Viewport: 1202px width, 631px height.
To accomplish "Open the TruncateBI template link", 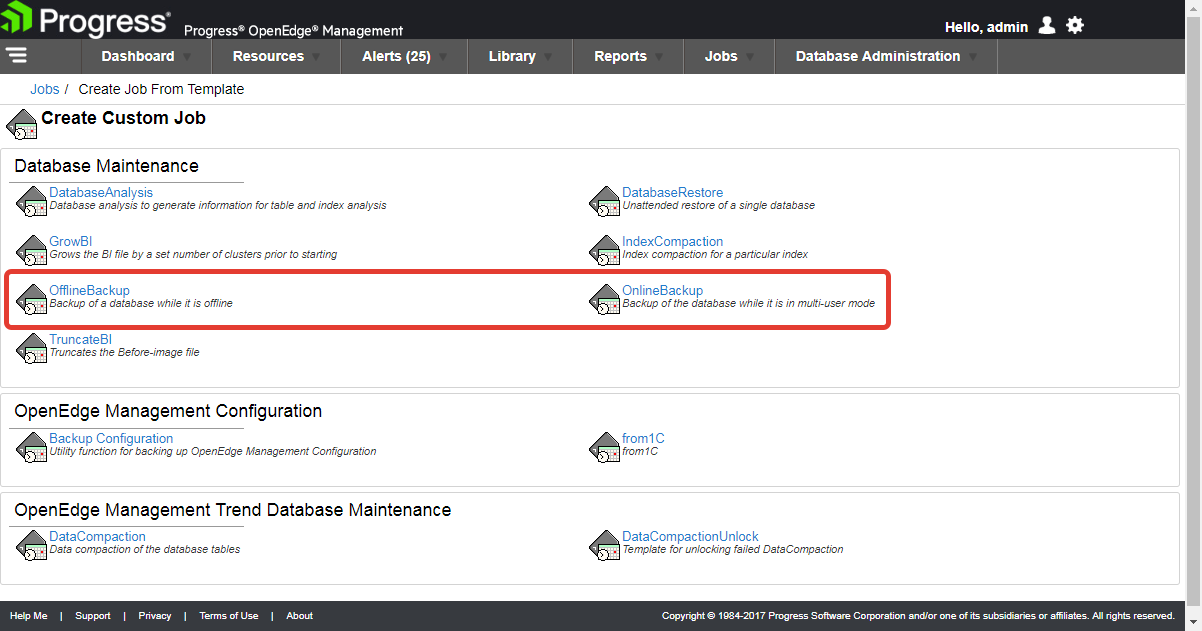I will pyautogui.click(x=81, y=339).
